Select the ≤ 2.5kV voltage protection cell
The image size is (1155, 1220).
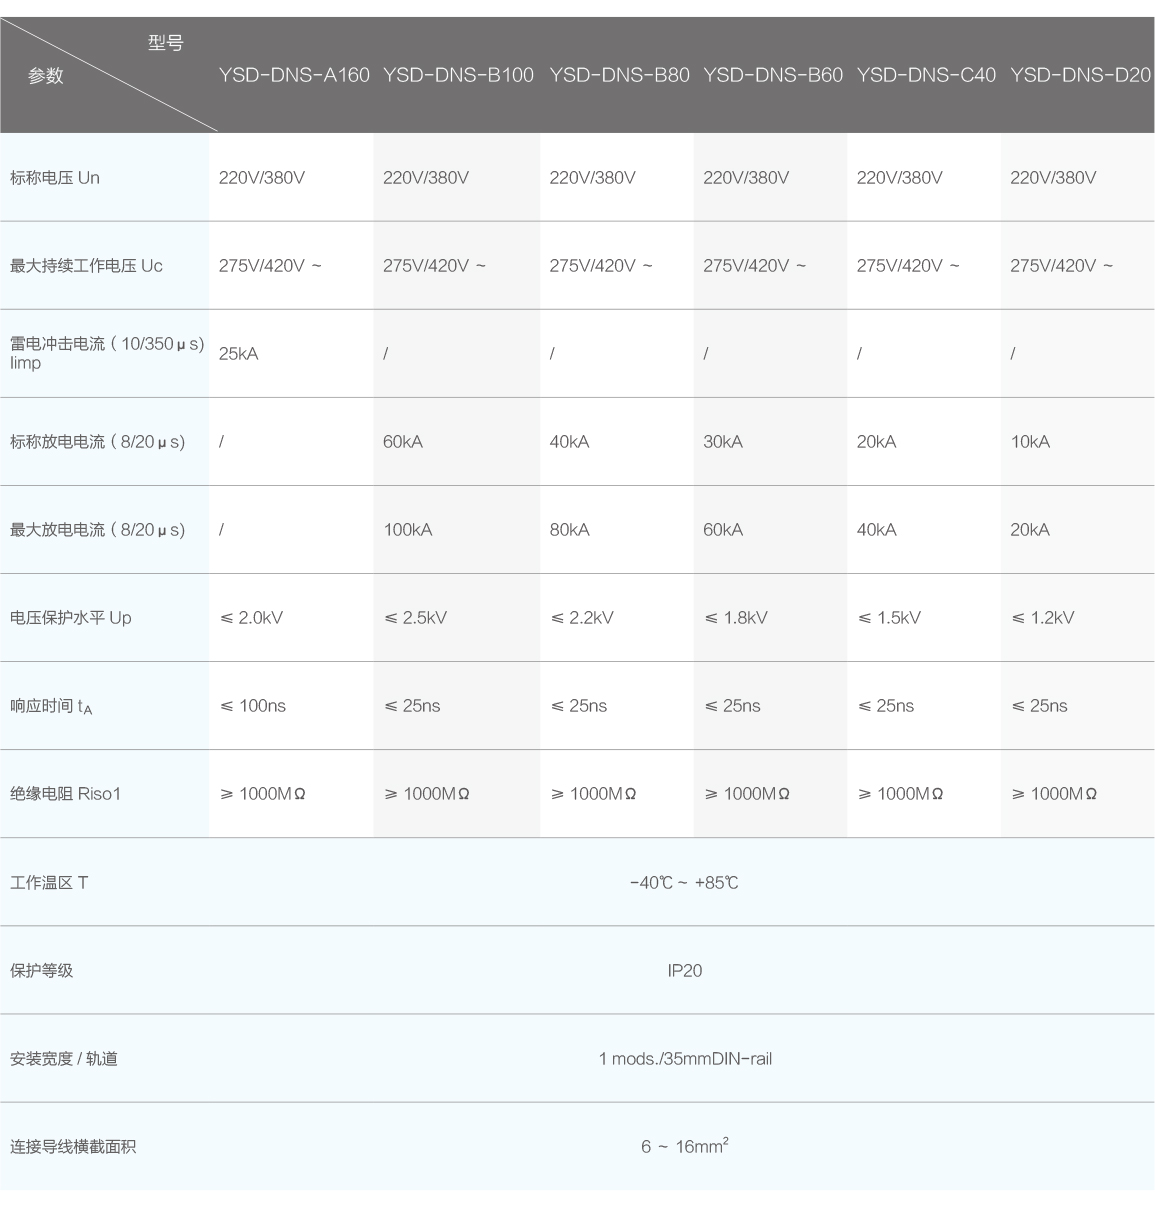click(x=416, y=618)
